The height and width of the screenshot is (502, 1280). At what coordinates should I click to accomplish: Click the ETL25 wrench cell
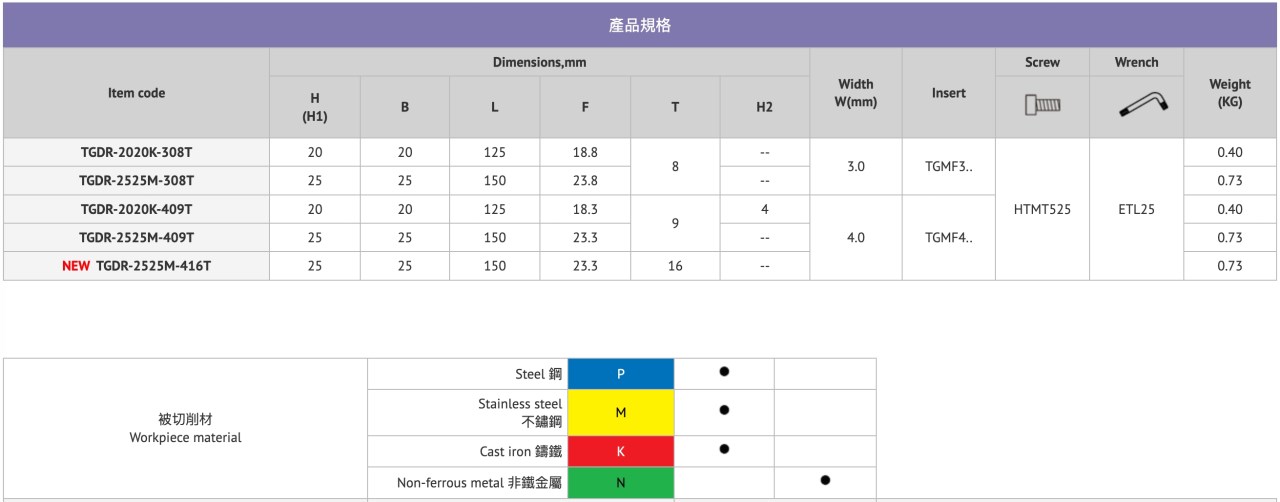[1136, 209]
